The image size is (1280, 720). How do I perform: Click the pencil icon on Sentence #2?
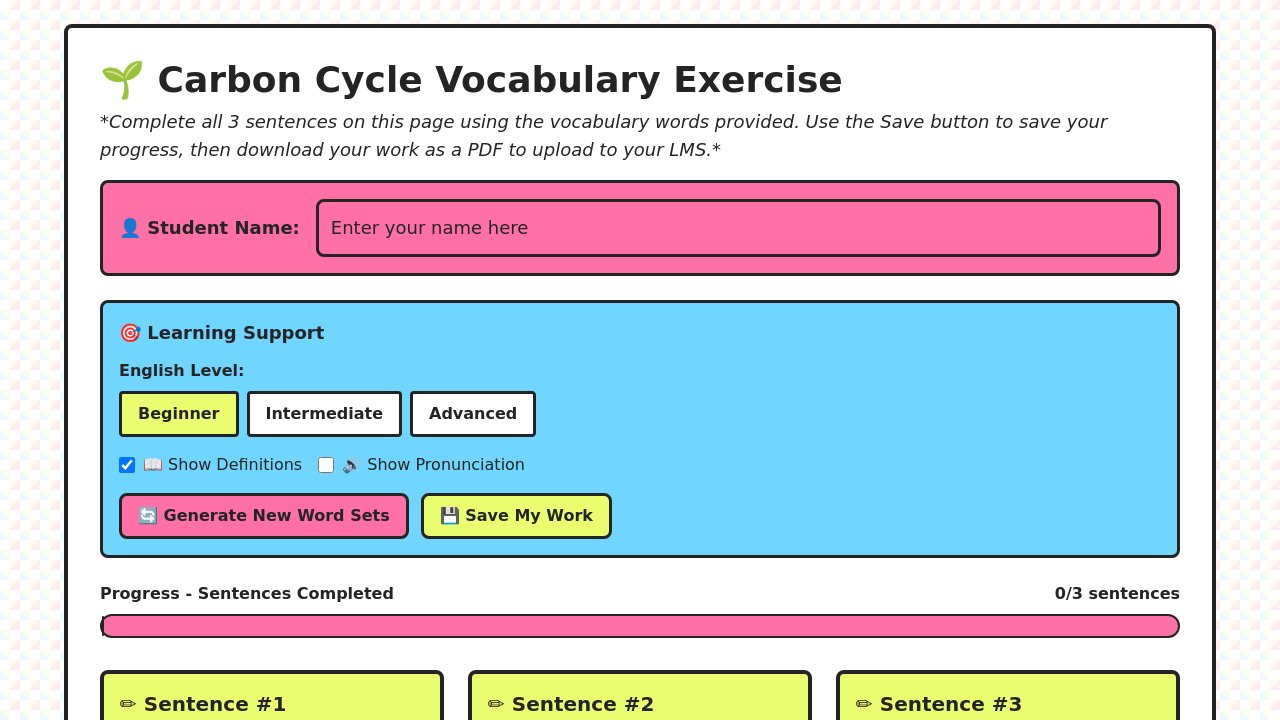point(496,704)
